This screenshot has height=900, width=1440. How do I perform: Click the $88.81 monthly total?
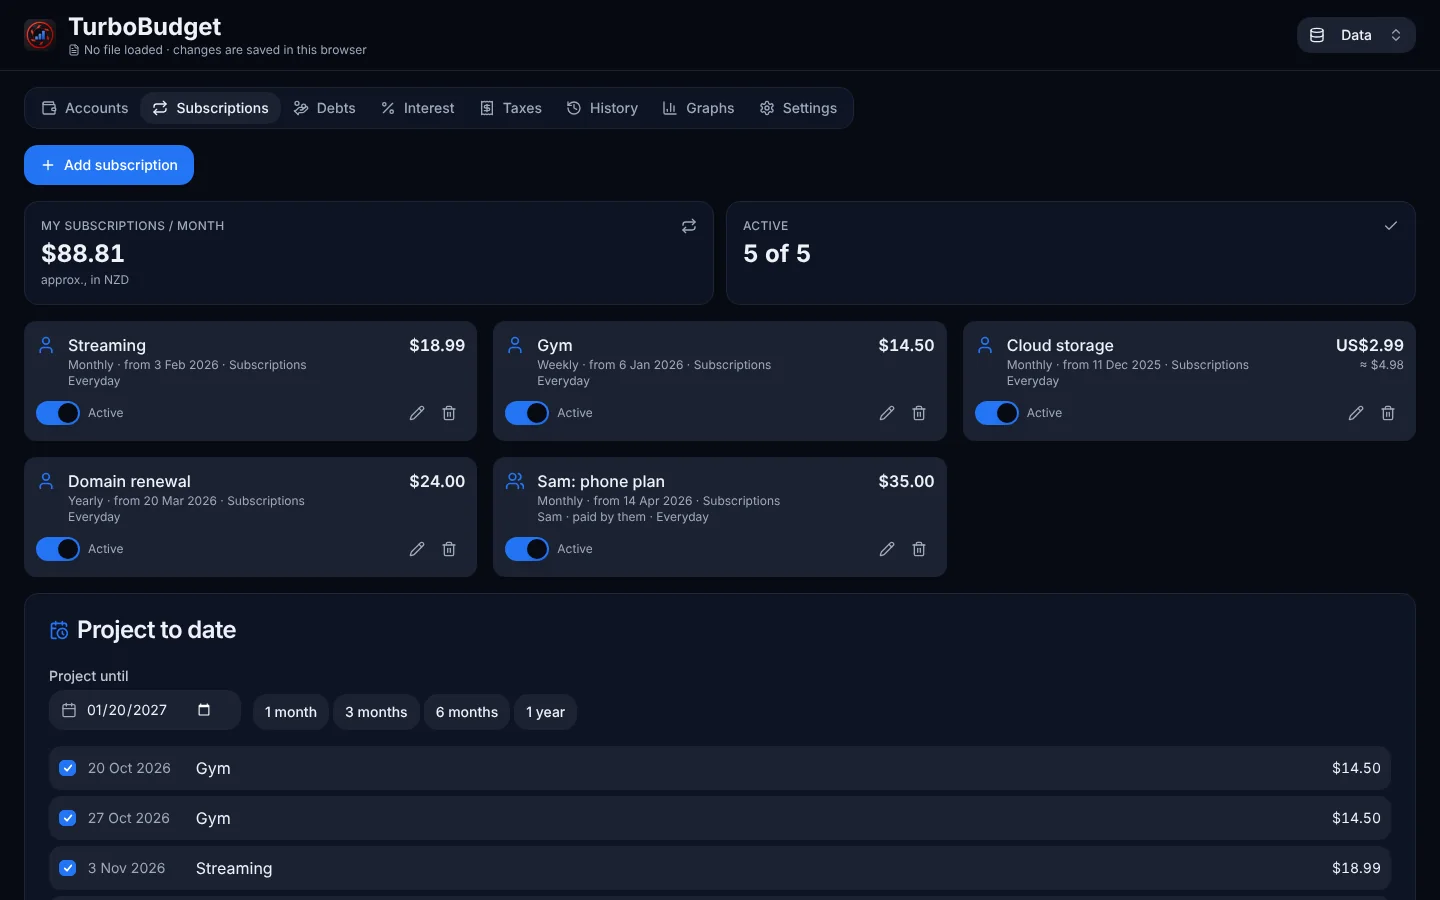point(83,254)
